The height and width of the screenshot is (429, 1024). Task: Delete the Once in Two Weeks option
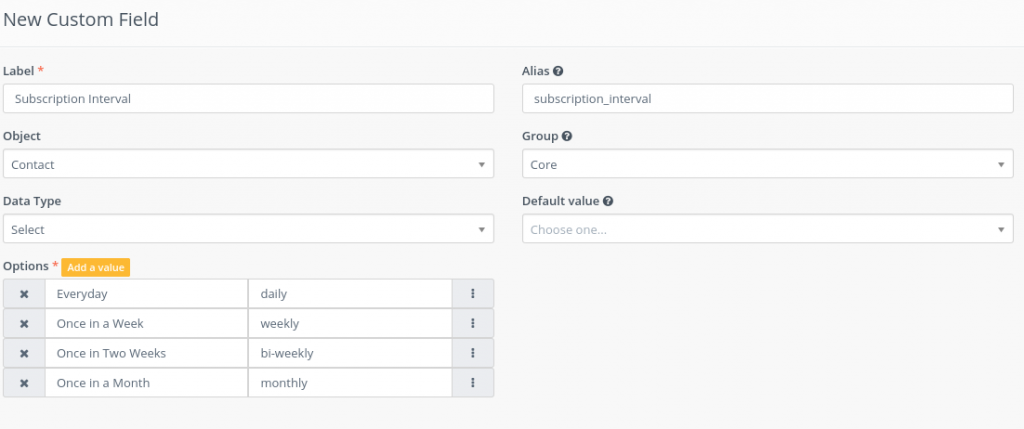[x=24, y=353]
